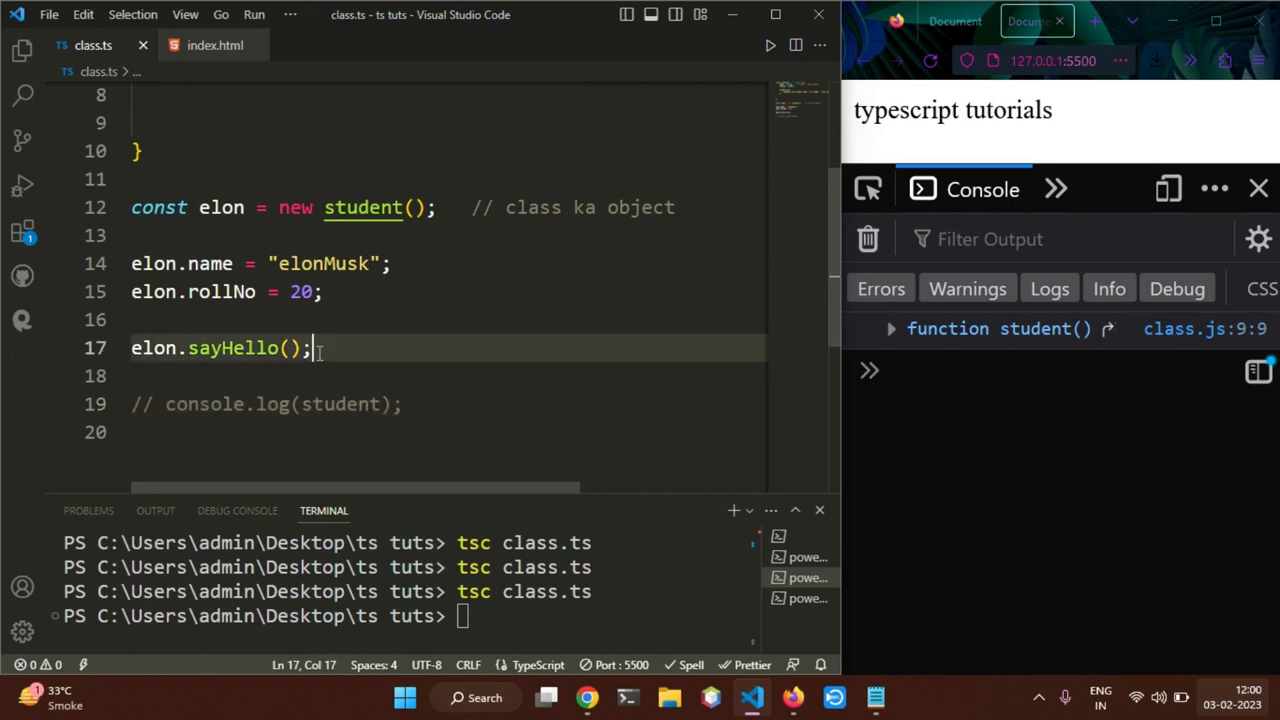Open the Run and Debug view
This screenshot has height=720, width=1280.
tap(22, 186)
